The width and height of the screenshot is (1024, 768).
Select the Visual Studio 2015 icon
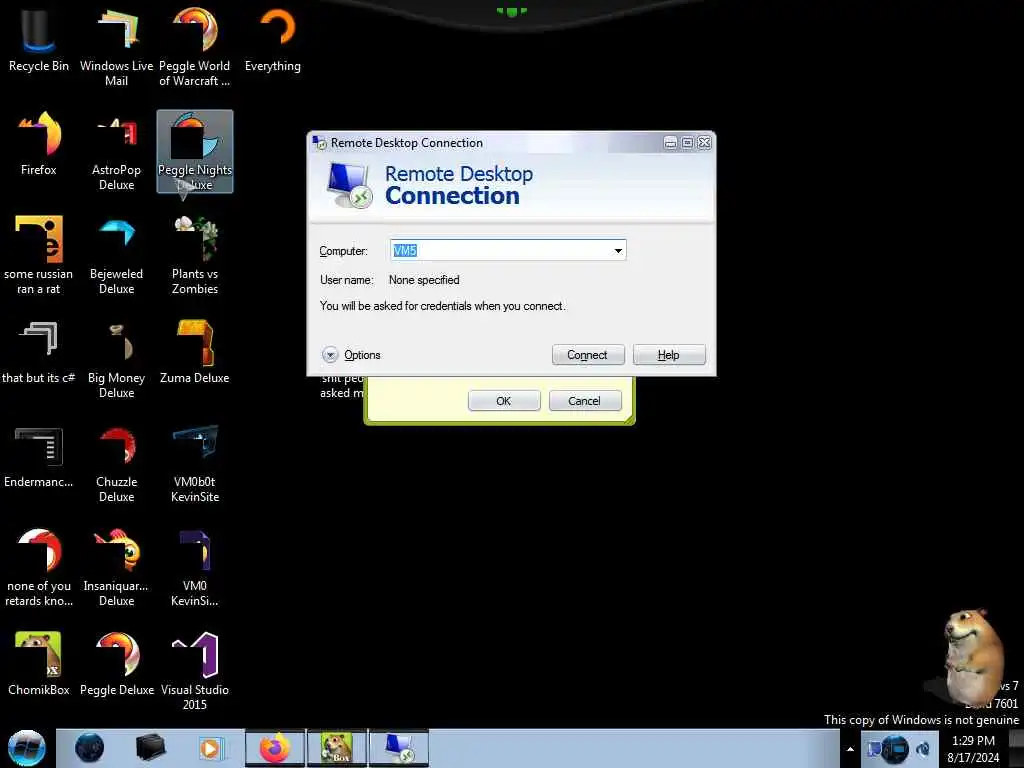pos(195,671)
